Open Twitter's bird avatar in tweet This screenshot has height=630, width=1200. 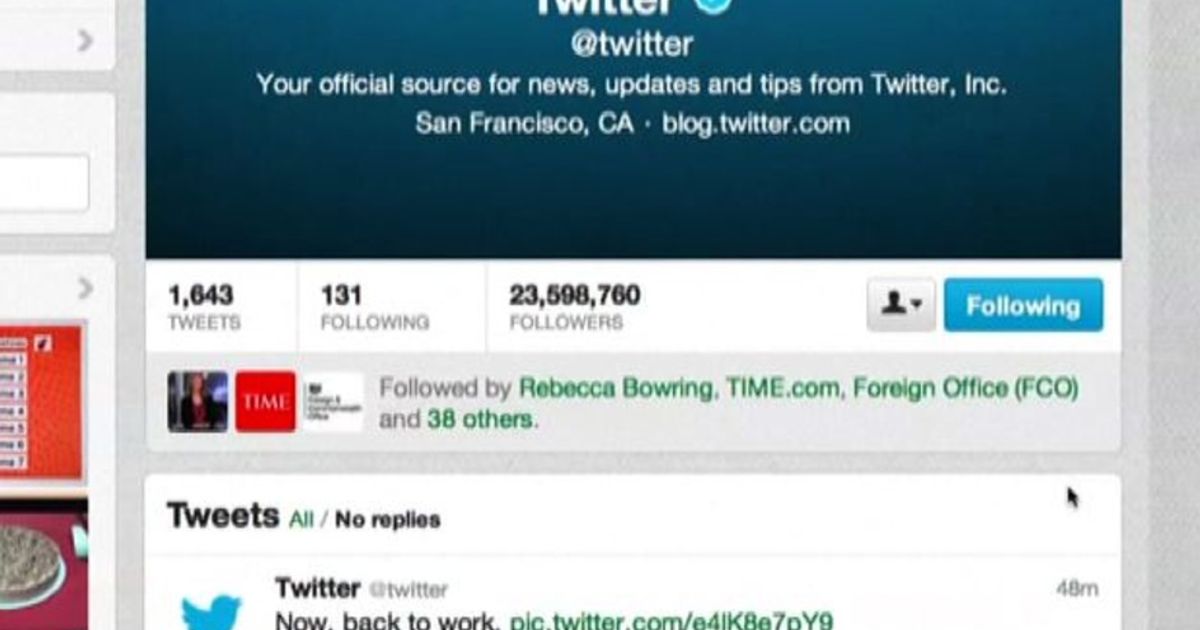pos(211,611)
